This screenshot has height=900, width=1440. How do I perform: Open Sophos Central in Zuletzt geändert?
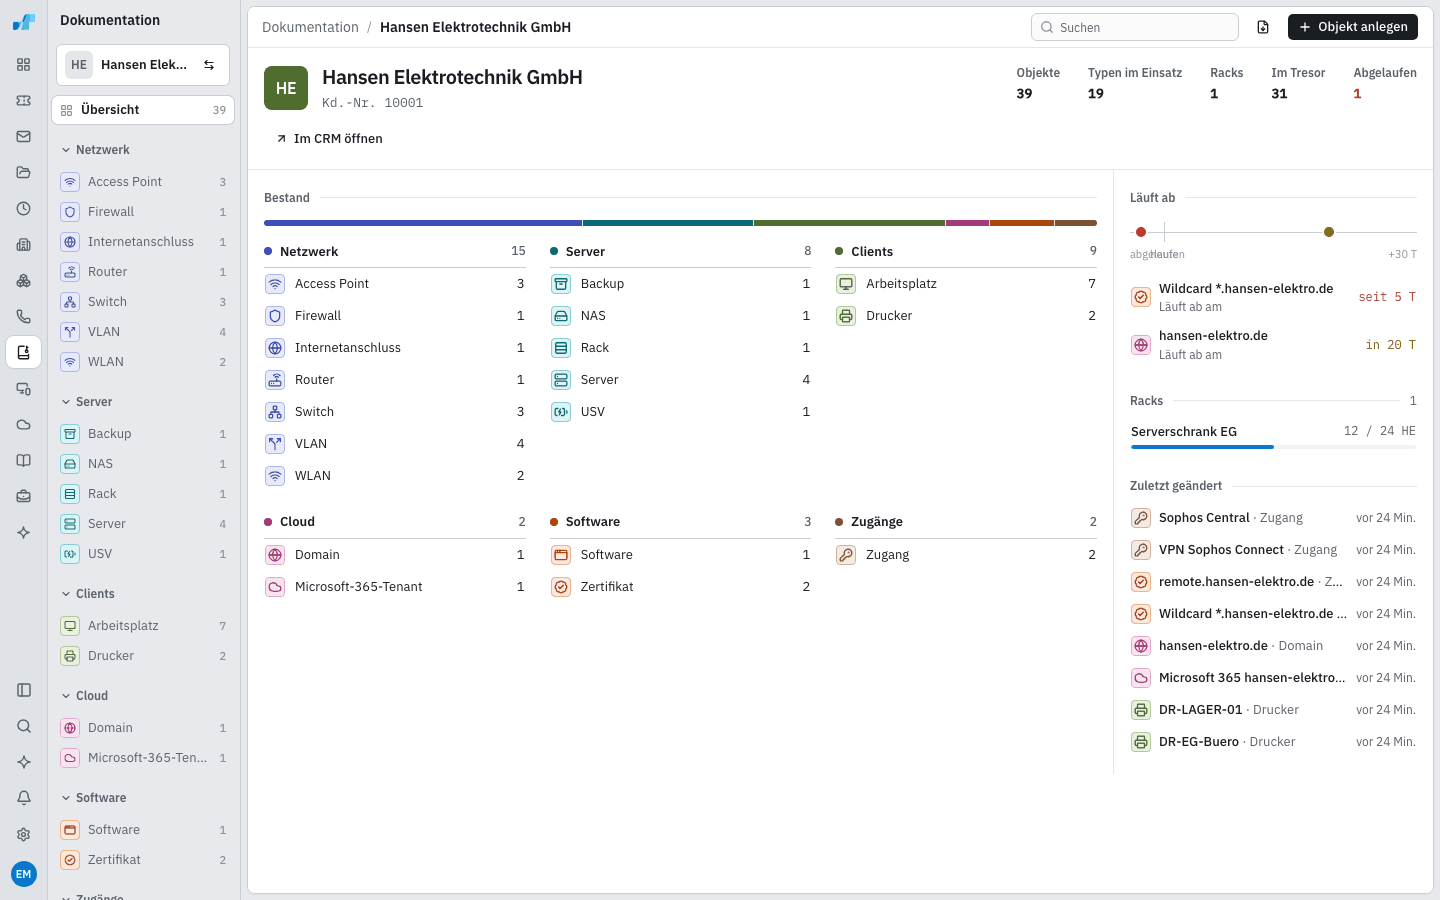[1273, 518]
